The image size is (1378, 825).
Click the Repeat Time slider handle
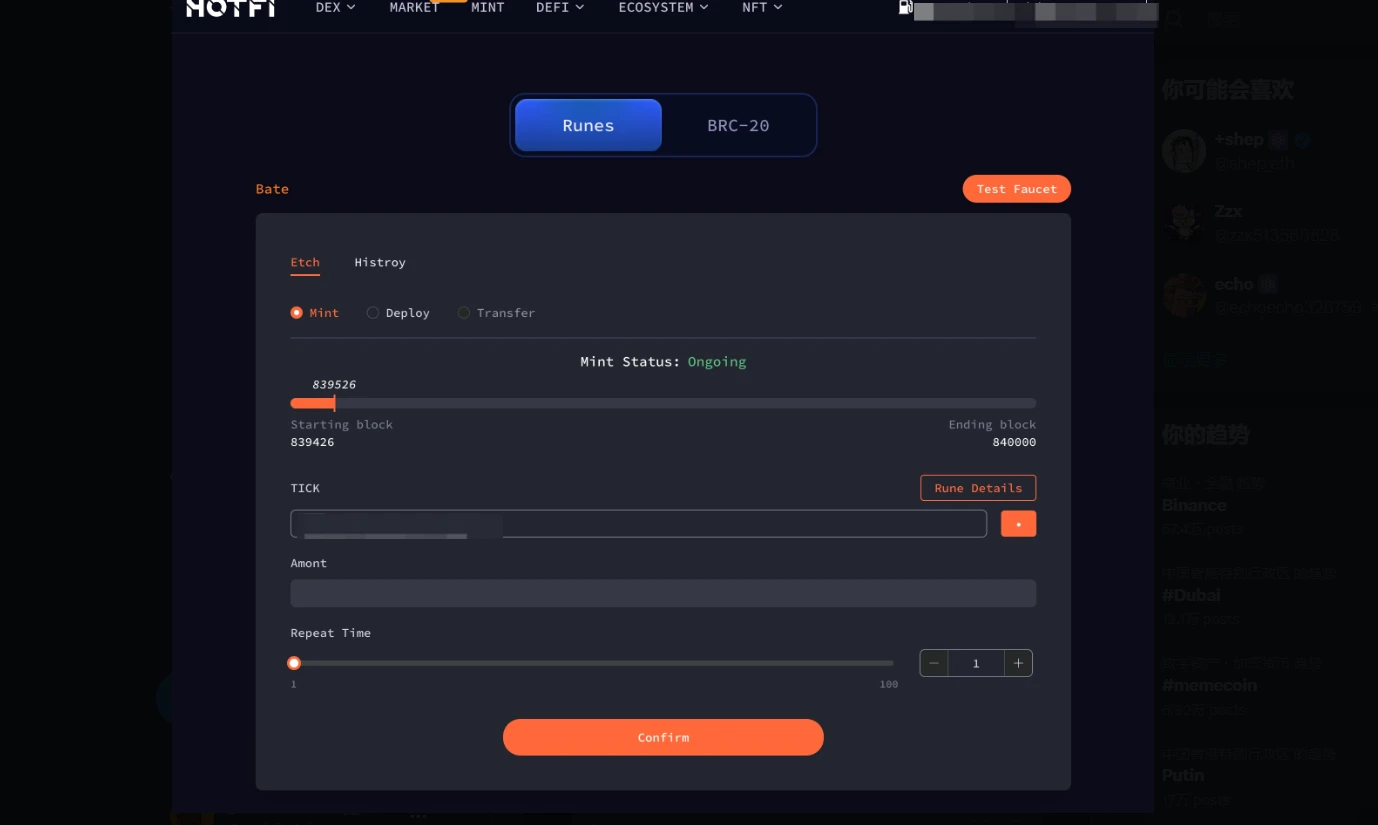click(x=293, y=662)
